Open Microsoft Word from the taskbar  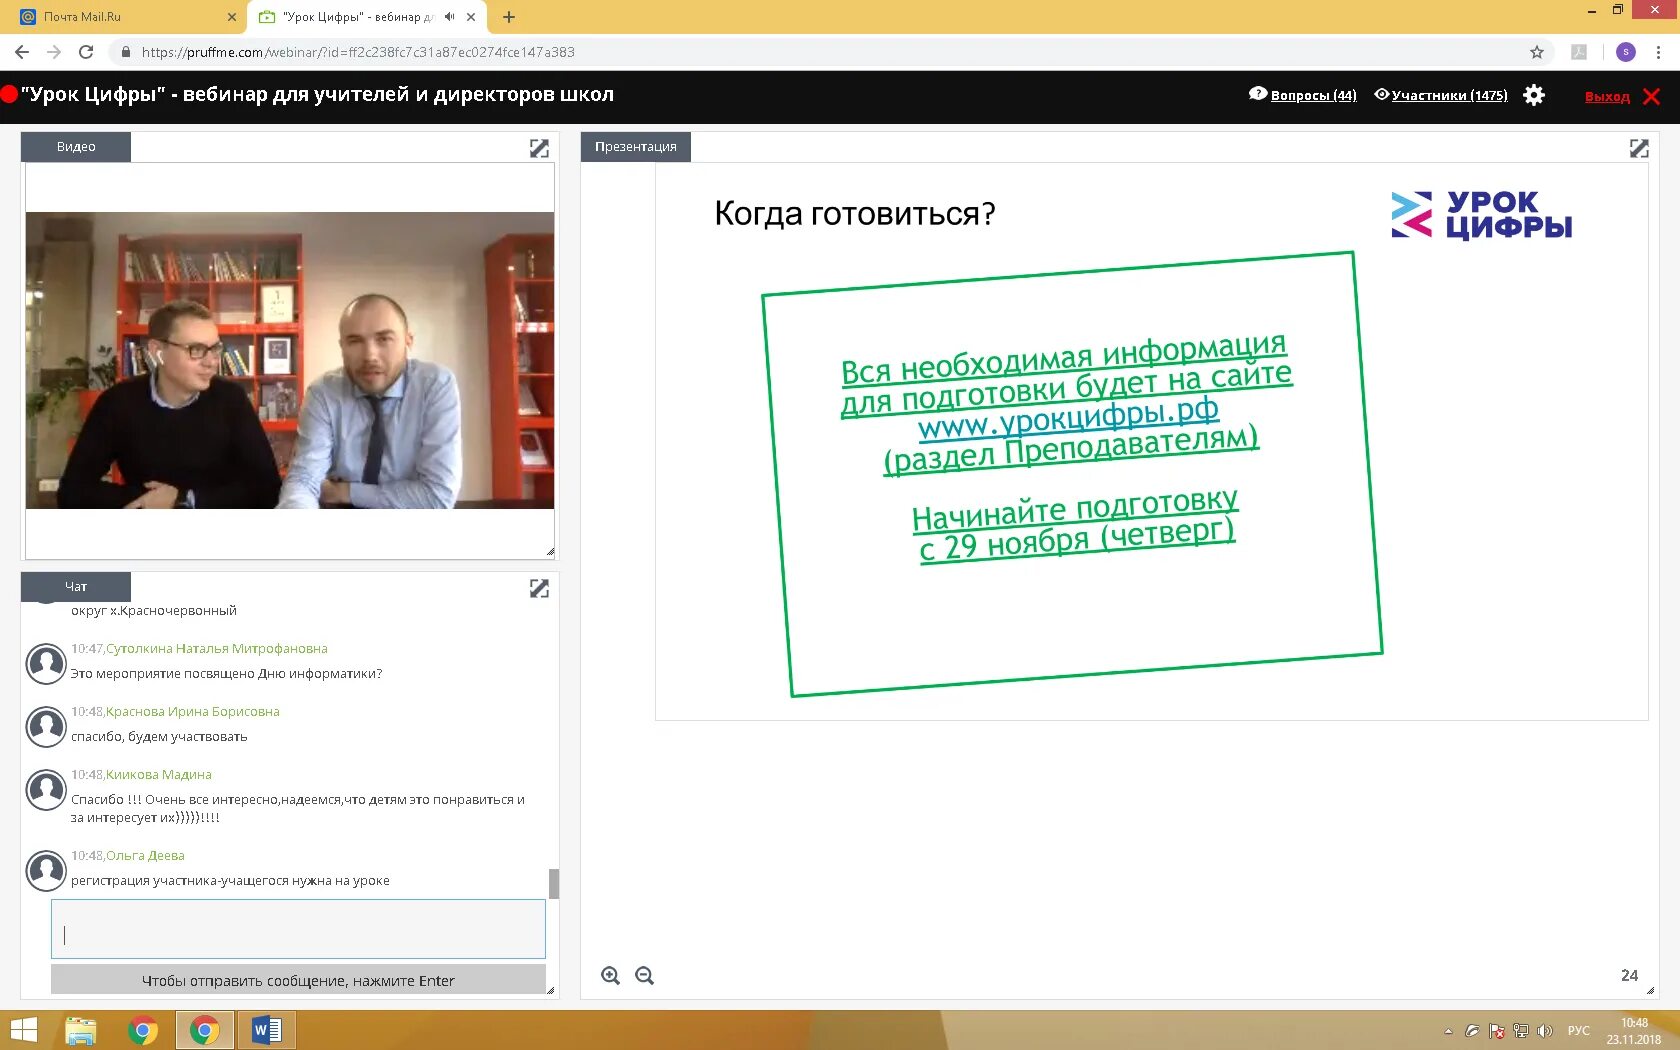click(267, 1030)
